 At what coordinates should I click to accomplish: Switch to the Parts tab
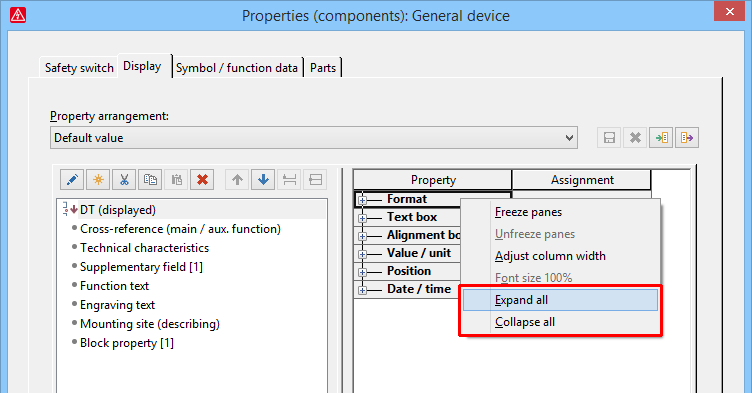[323, 68]
